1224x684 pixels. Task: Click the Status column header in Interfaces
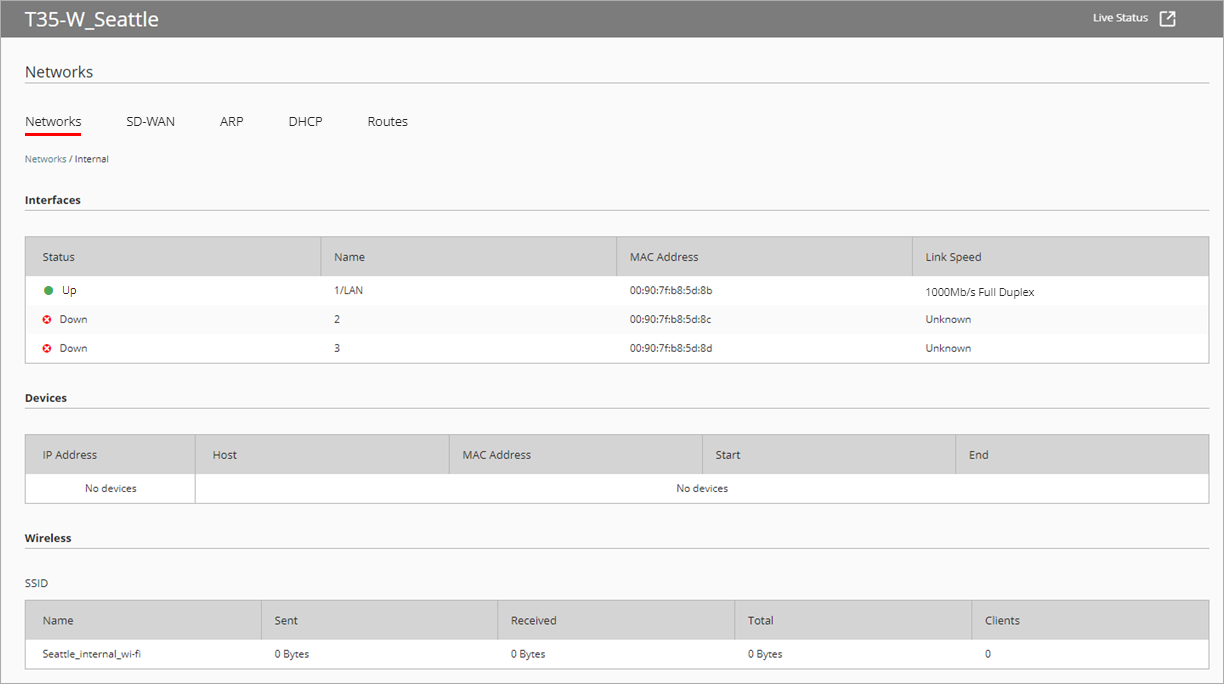click(x=58, y=256)
